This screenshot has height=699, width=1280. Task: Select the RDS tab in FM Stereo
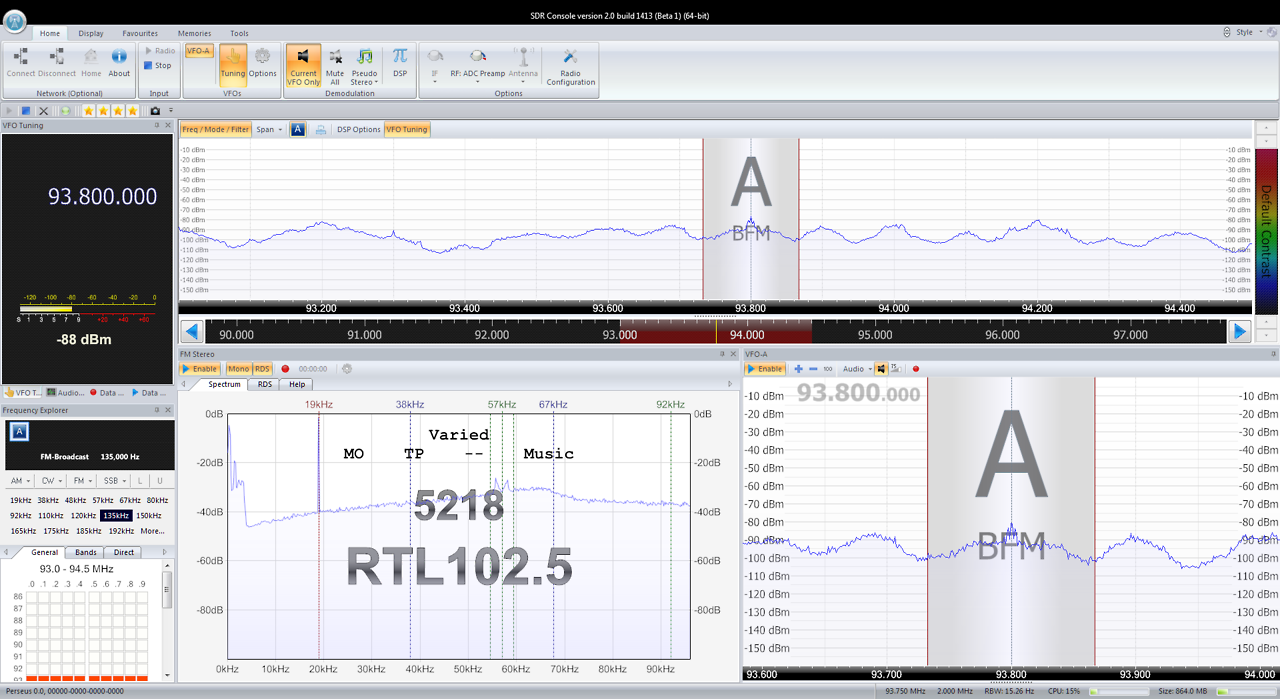265,384
